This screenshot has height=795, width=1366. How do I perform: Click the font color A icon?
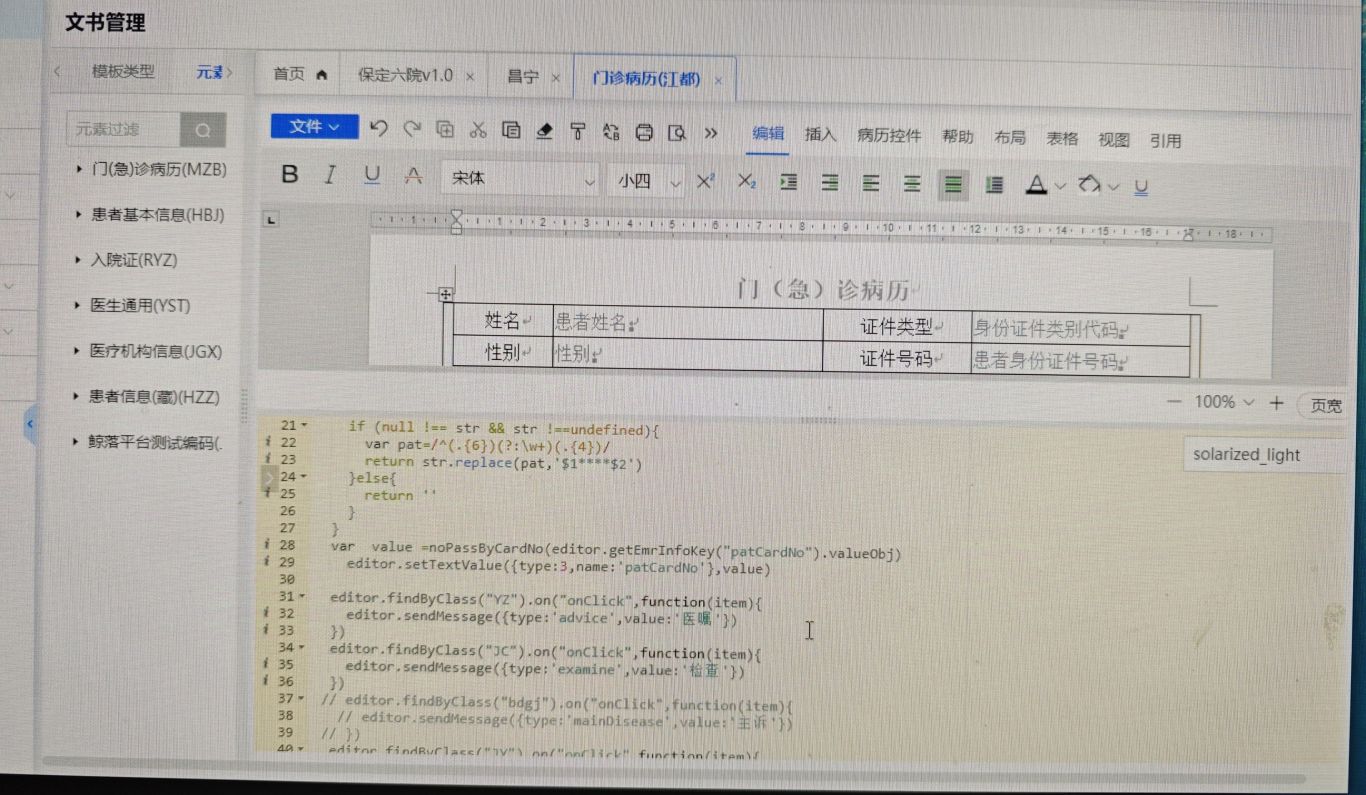pyautogui.click(x=1036, y=185)
